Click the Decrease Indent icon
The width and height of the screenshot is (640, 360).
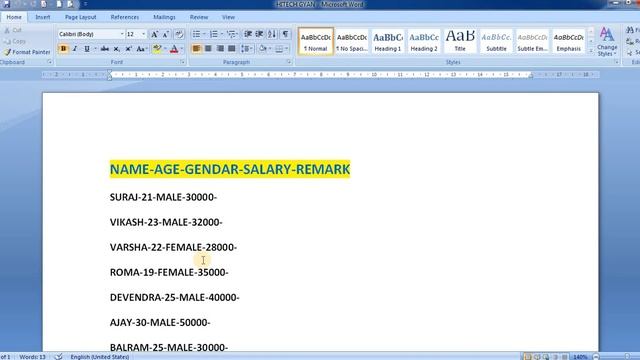click(x=248, y=34)
